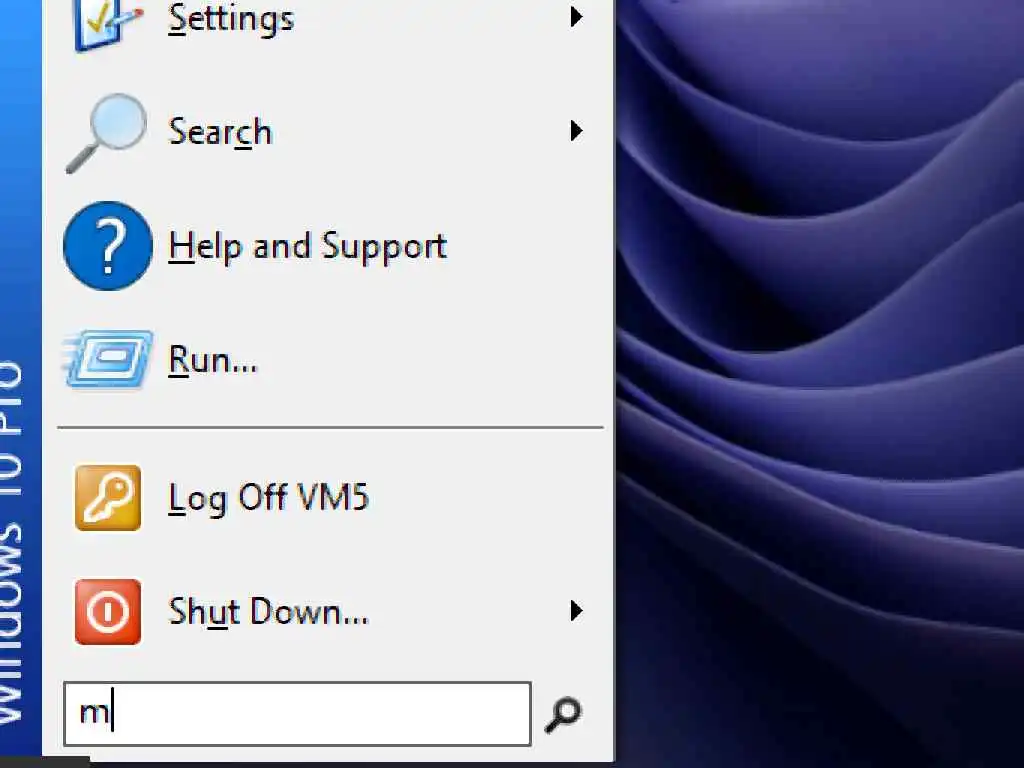The width and height of the screenshot is (1024, 768).
Task: Focus the search field containing "m"
Action: [297, 714]
